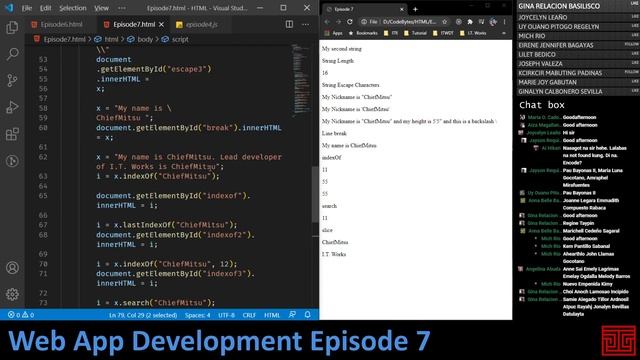Image resolution: width=640 pixels, height=360 pixels.
Task: Click the VS Code logo icon
Action: (9, 8)
